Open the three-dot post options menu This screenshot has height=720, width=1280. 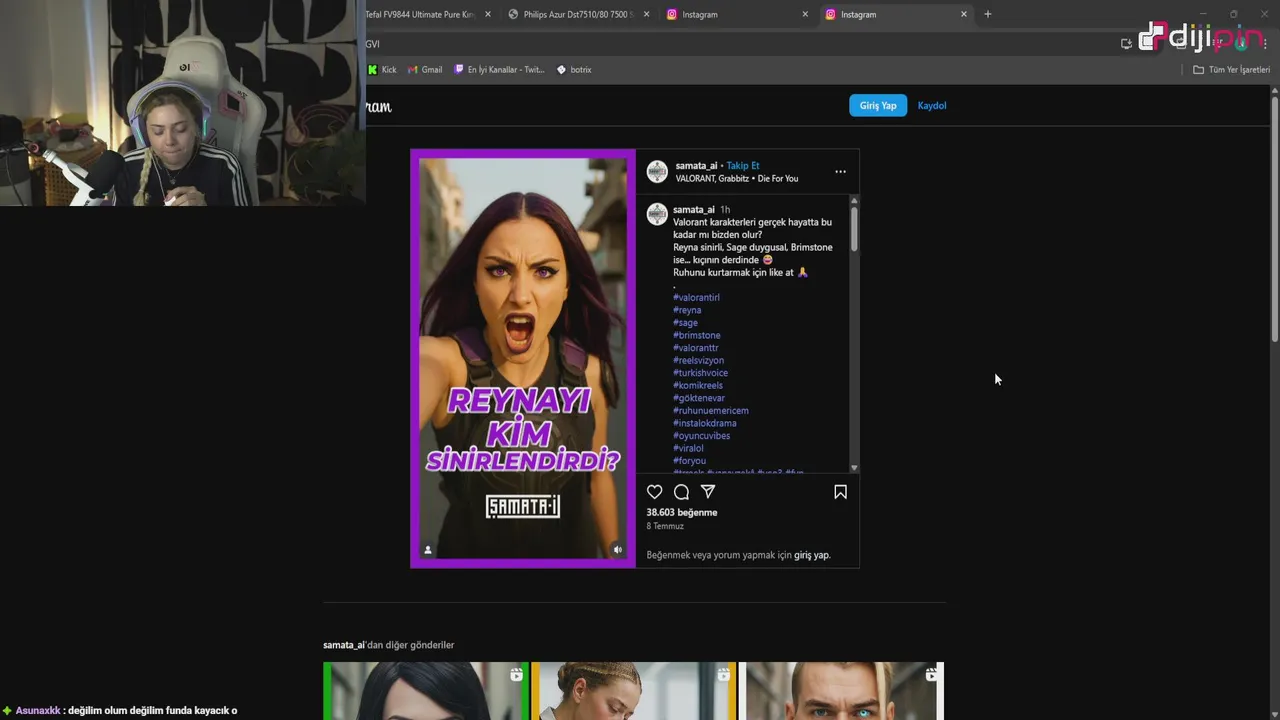coord(840,172)
